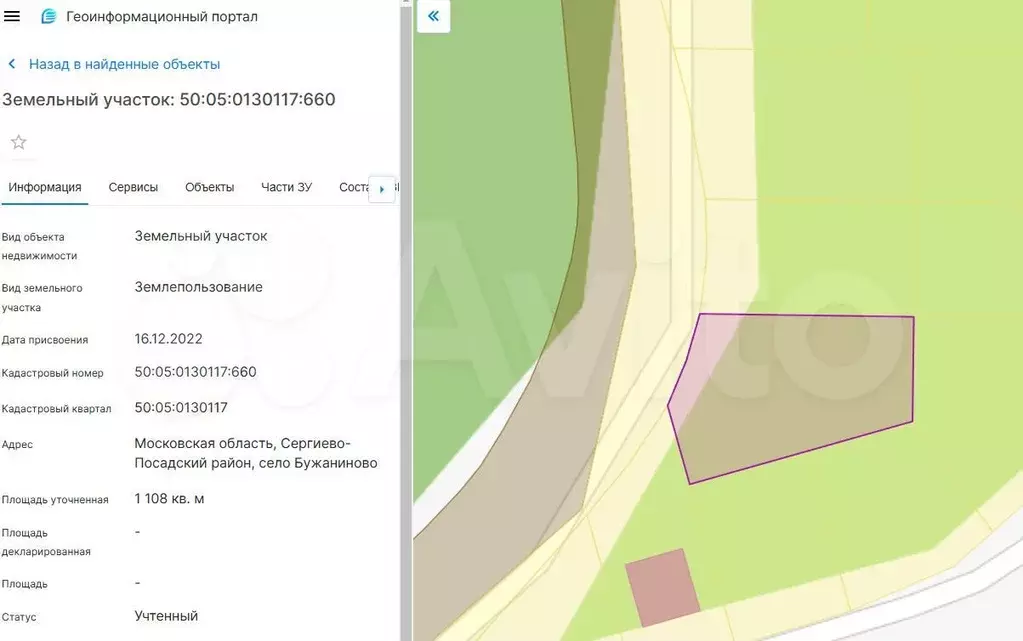
Task: Click the label Площадь уточненная
Action: click(x=55, y=500)
